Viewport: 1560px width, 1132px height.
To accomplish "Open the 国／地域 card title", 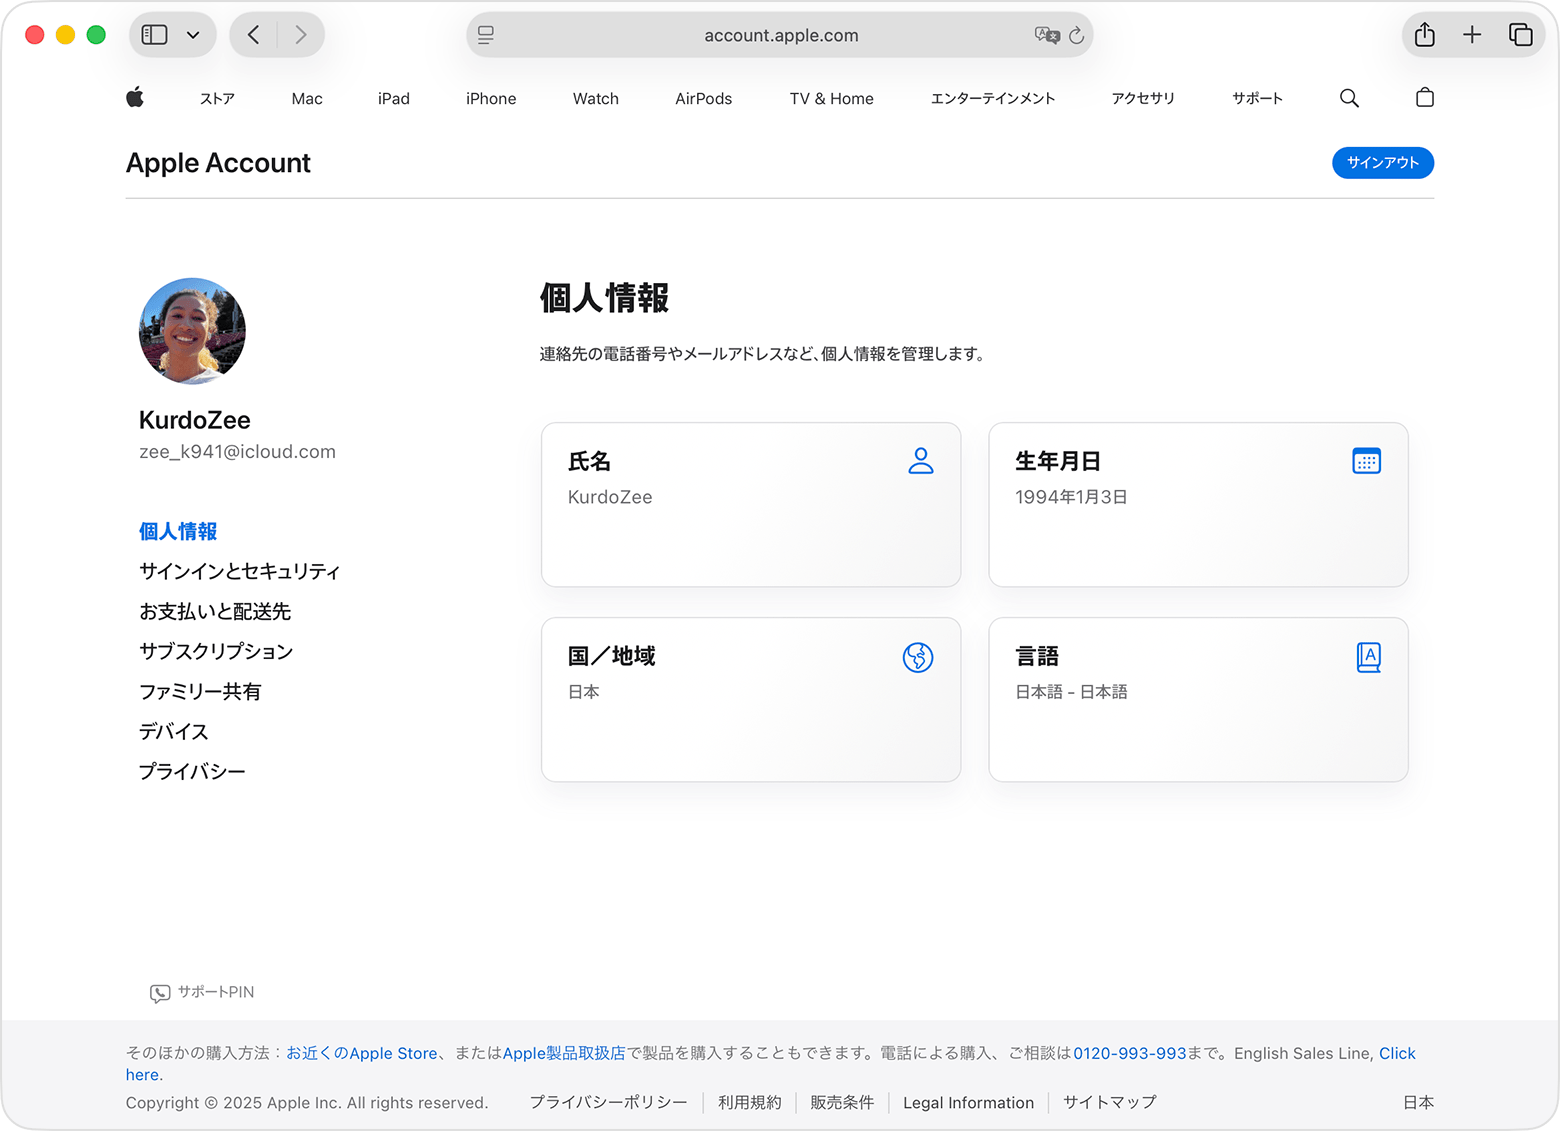I will [x=611, y=656].
